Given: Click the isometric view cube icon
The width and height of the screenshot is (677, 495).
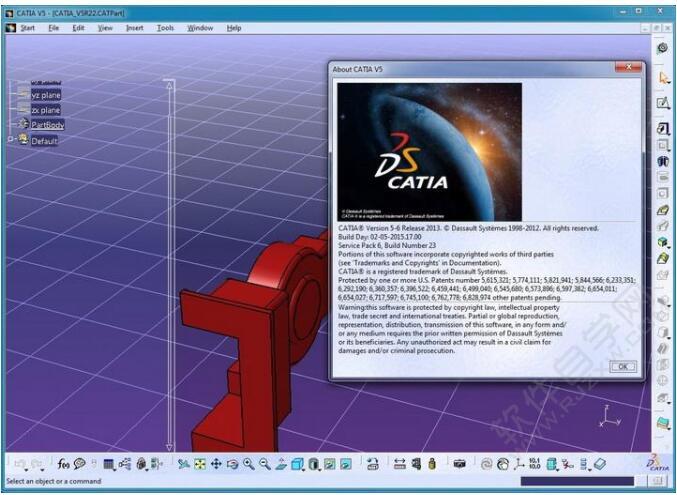Looking at the screenshot, I should [x=297, y=464].
